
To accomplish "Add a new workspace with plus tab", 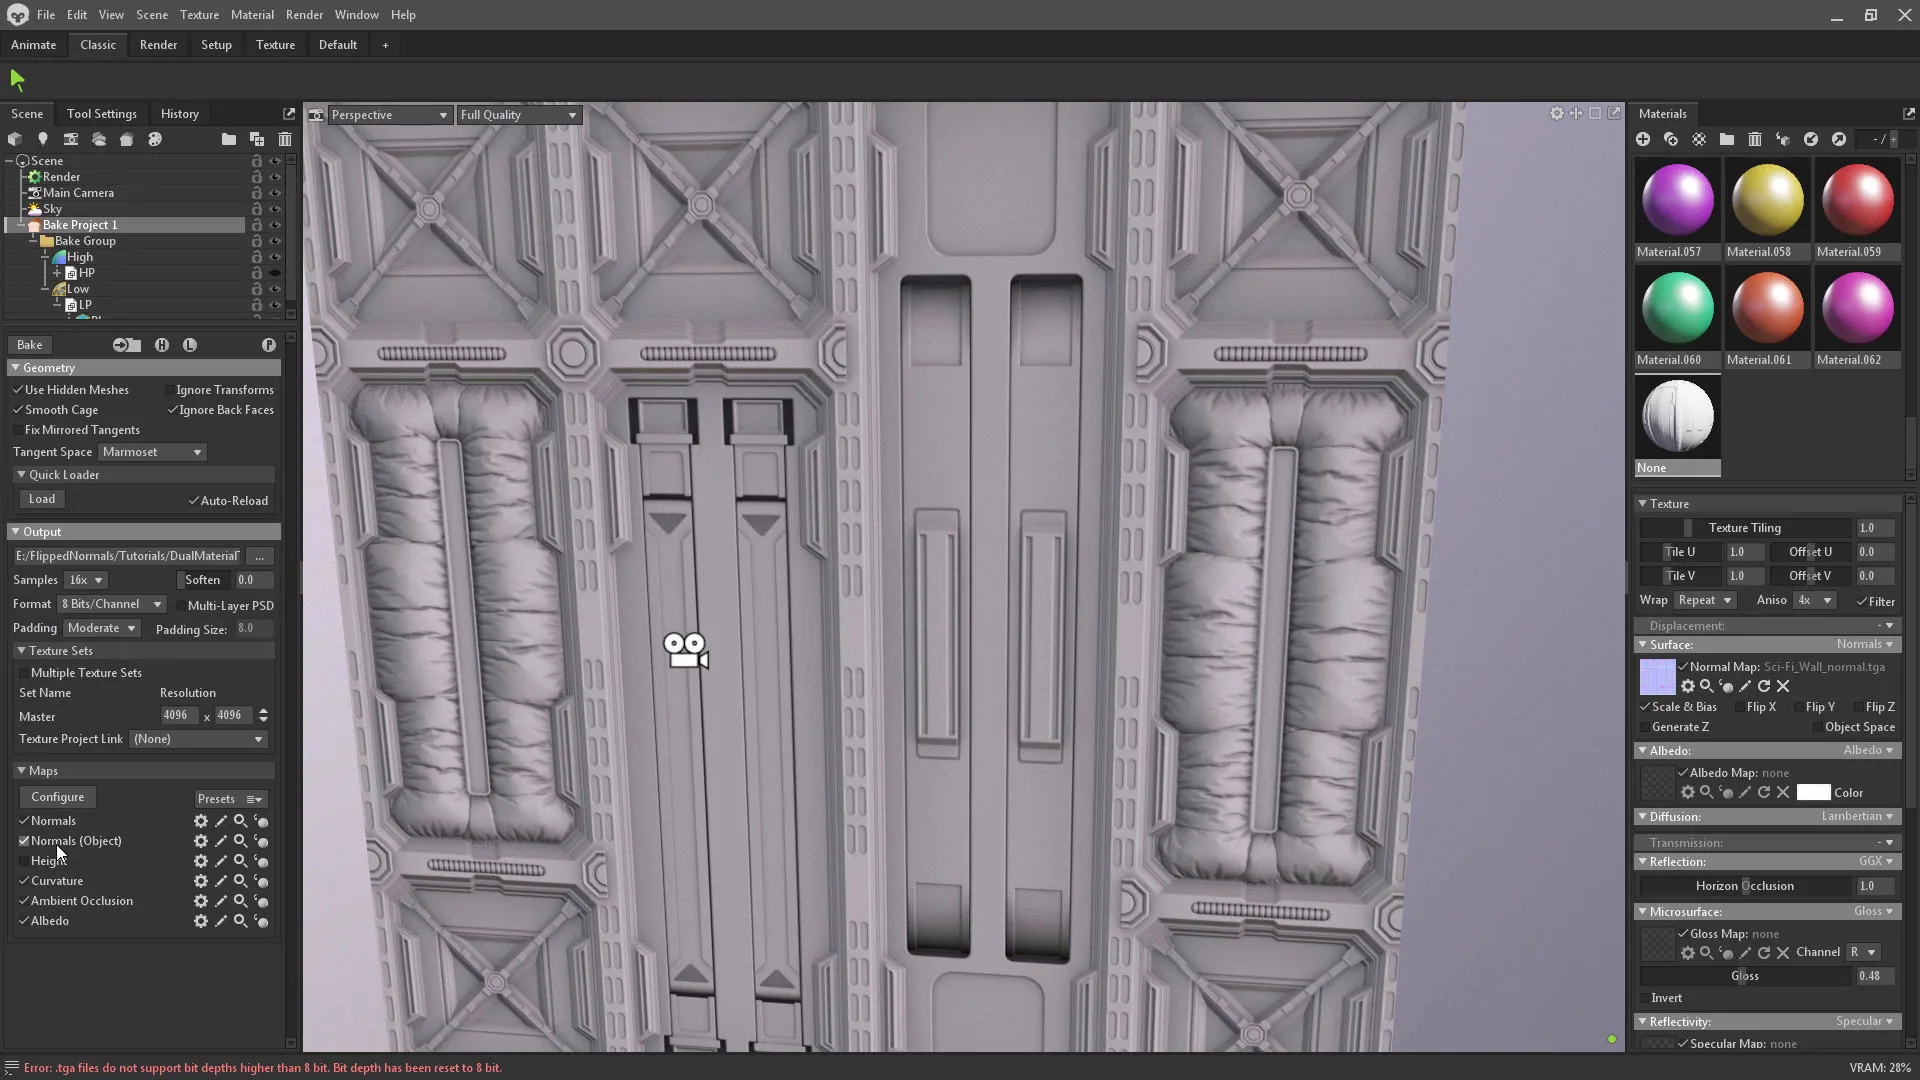I will [x=385, y=45].
